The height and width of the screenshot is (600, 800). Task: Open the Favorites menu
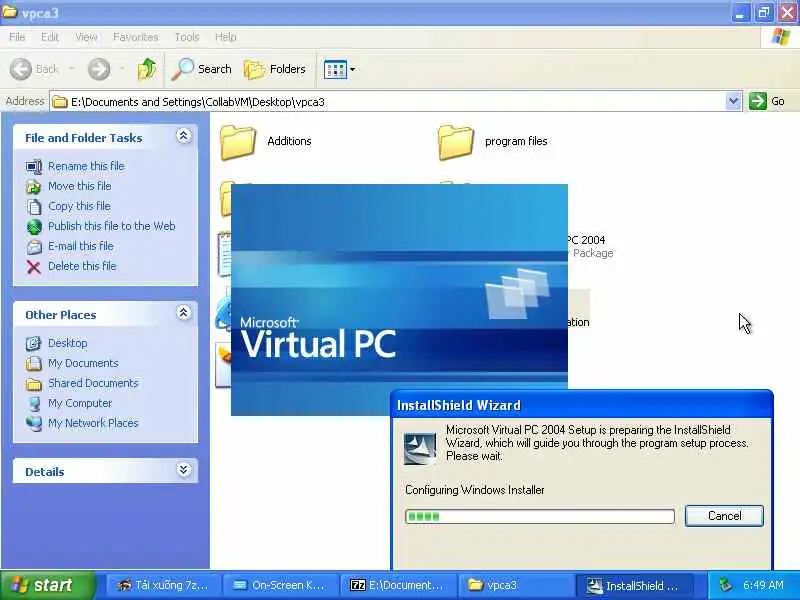[135, 37]
